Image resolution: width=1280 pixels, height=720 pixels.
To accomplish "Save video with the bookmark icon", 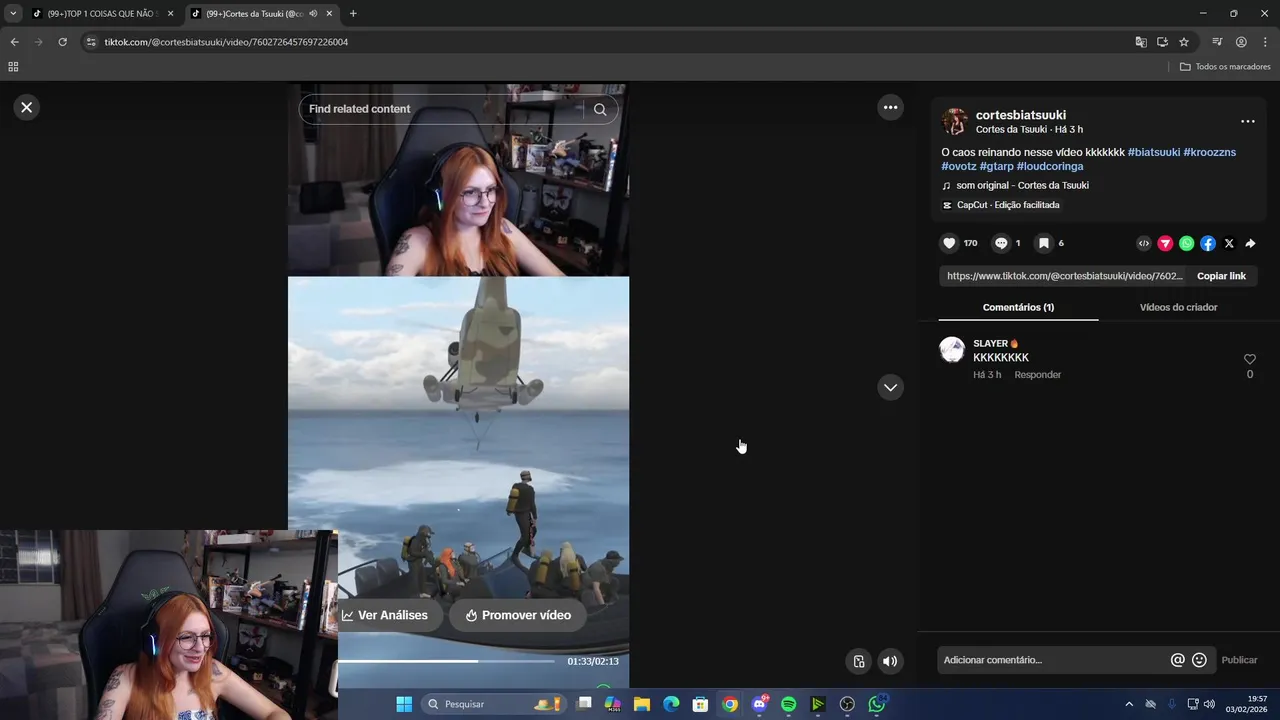I will pos(1043,243).
